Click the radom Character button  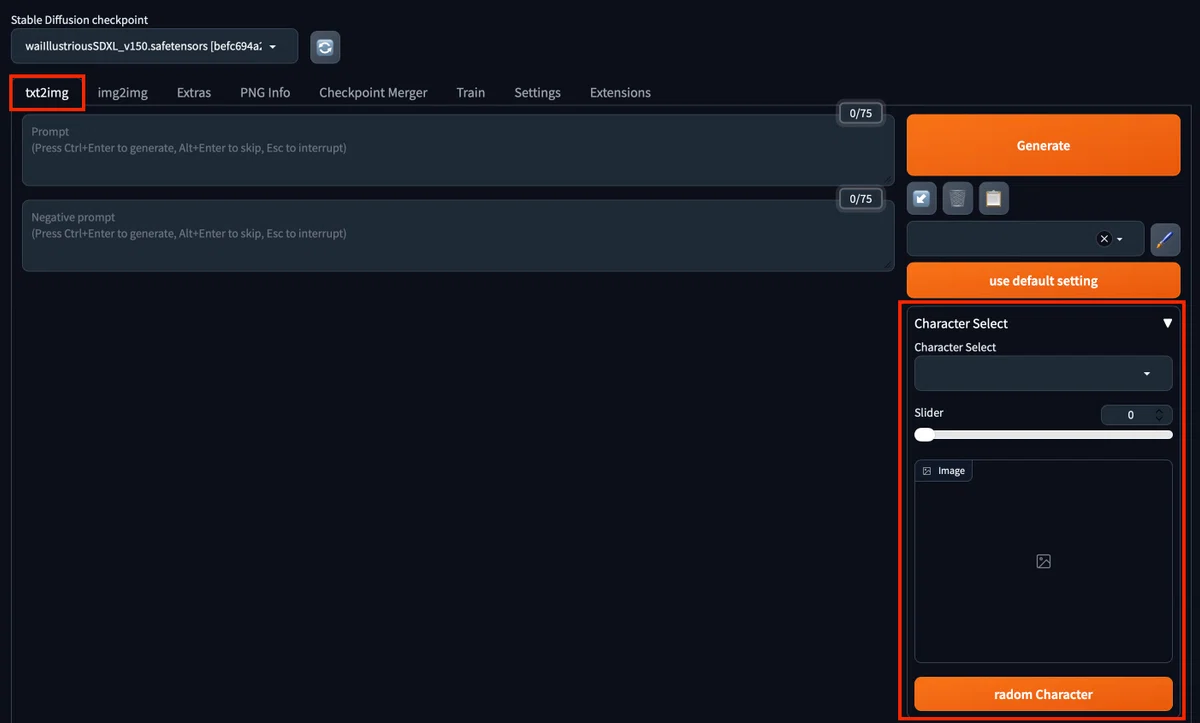click(1043, 694)
